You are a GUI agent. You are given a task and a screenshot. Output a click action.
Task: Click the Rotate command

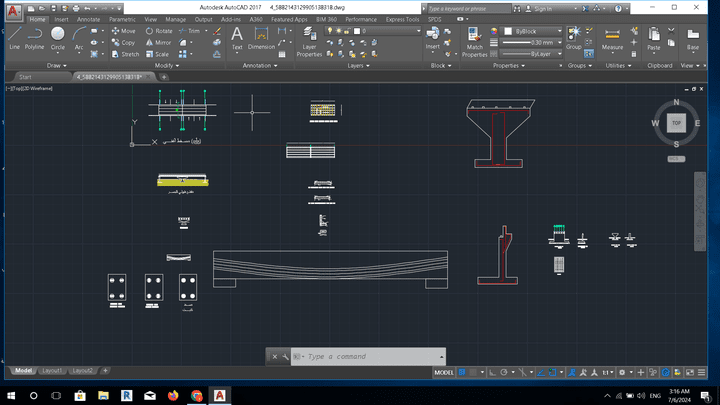159,31
